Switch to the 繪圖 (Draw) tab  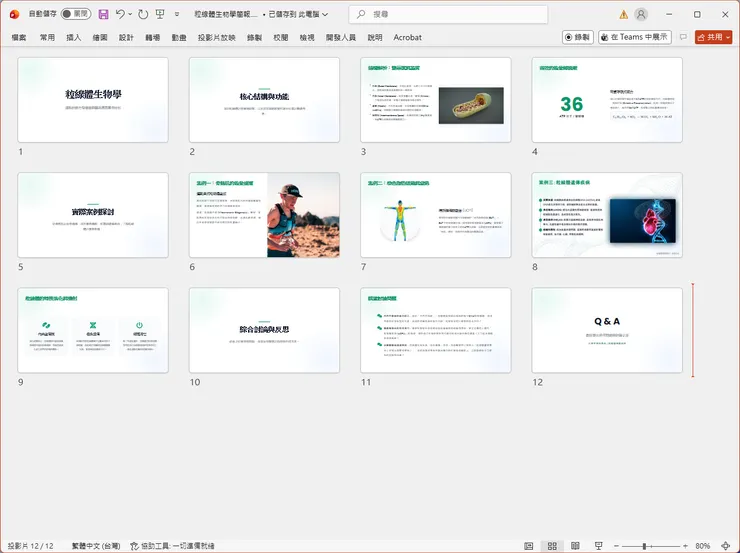point(100,37)
